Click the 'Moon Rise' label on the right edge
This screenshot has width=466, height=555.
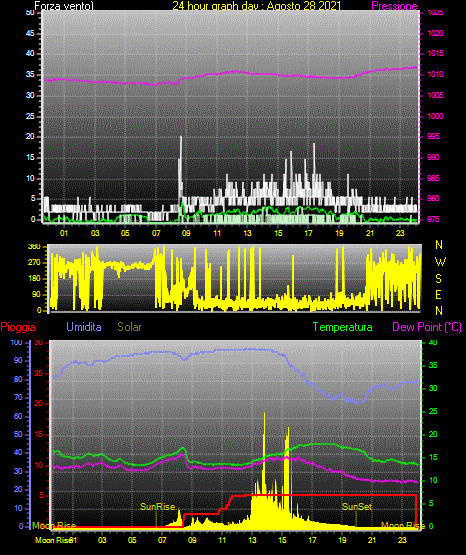pyautogui.click(x=403, y=526)
